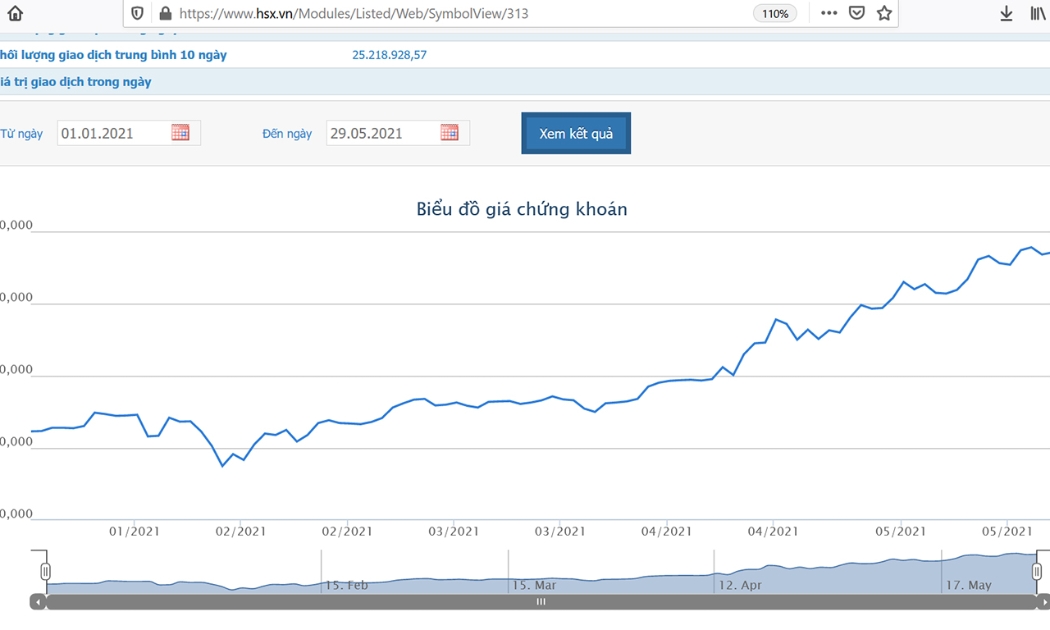This screenshot has height=630, width=1050.
Task: Click the 10-day average volume row label
Action: coord(113,55)
